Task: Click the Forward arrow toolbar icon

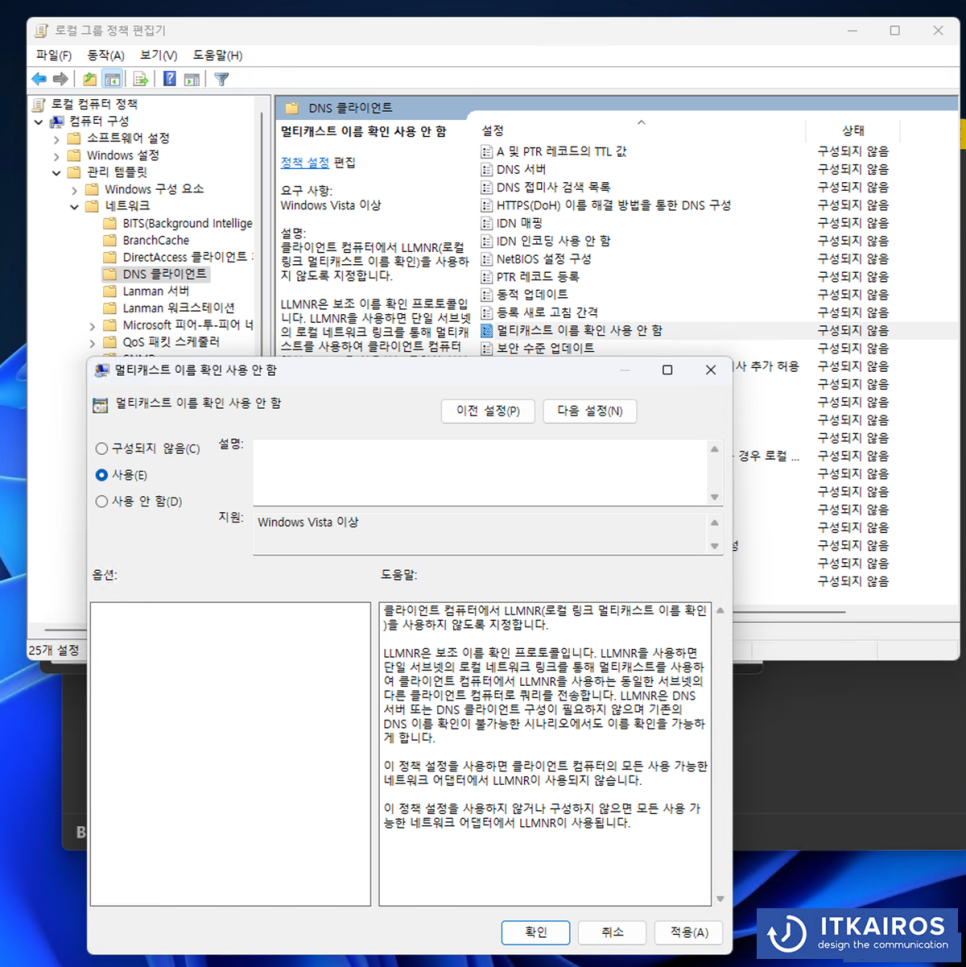Action: pyautogui.click(x=60, y=79)
